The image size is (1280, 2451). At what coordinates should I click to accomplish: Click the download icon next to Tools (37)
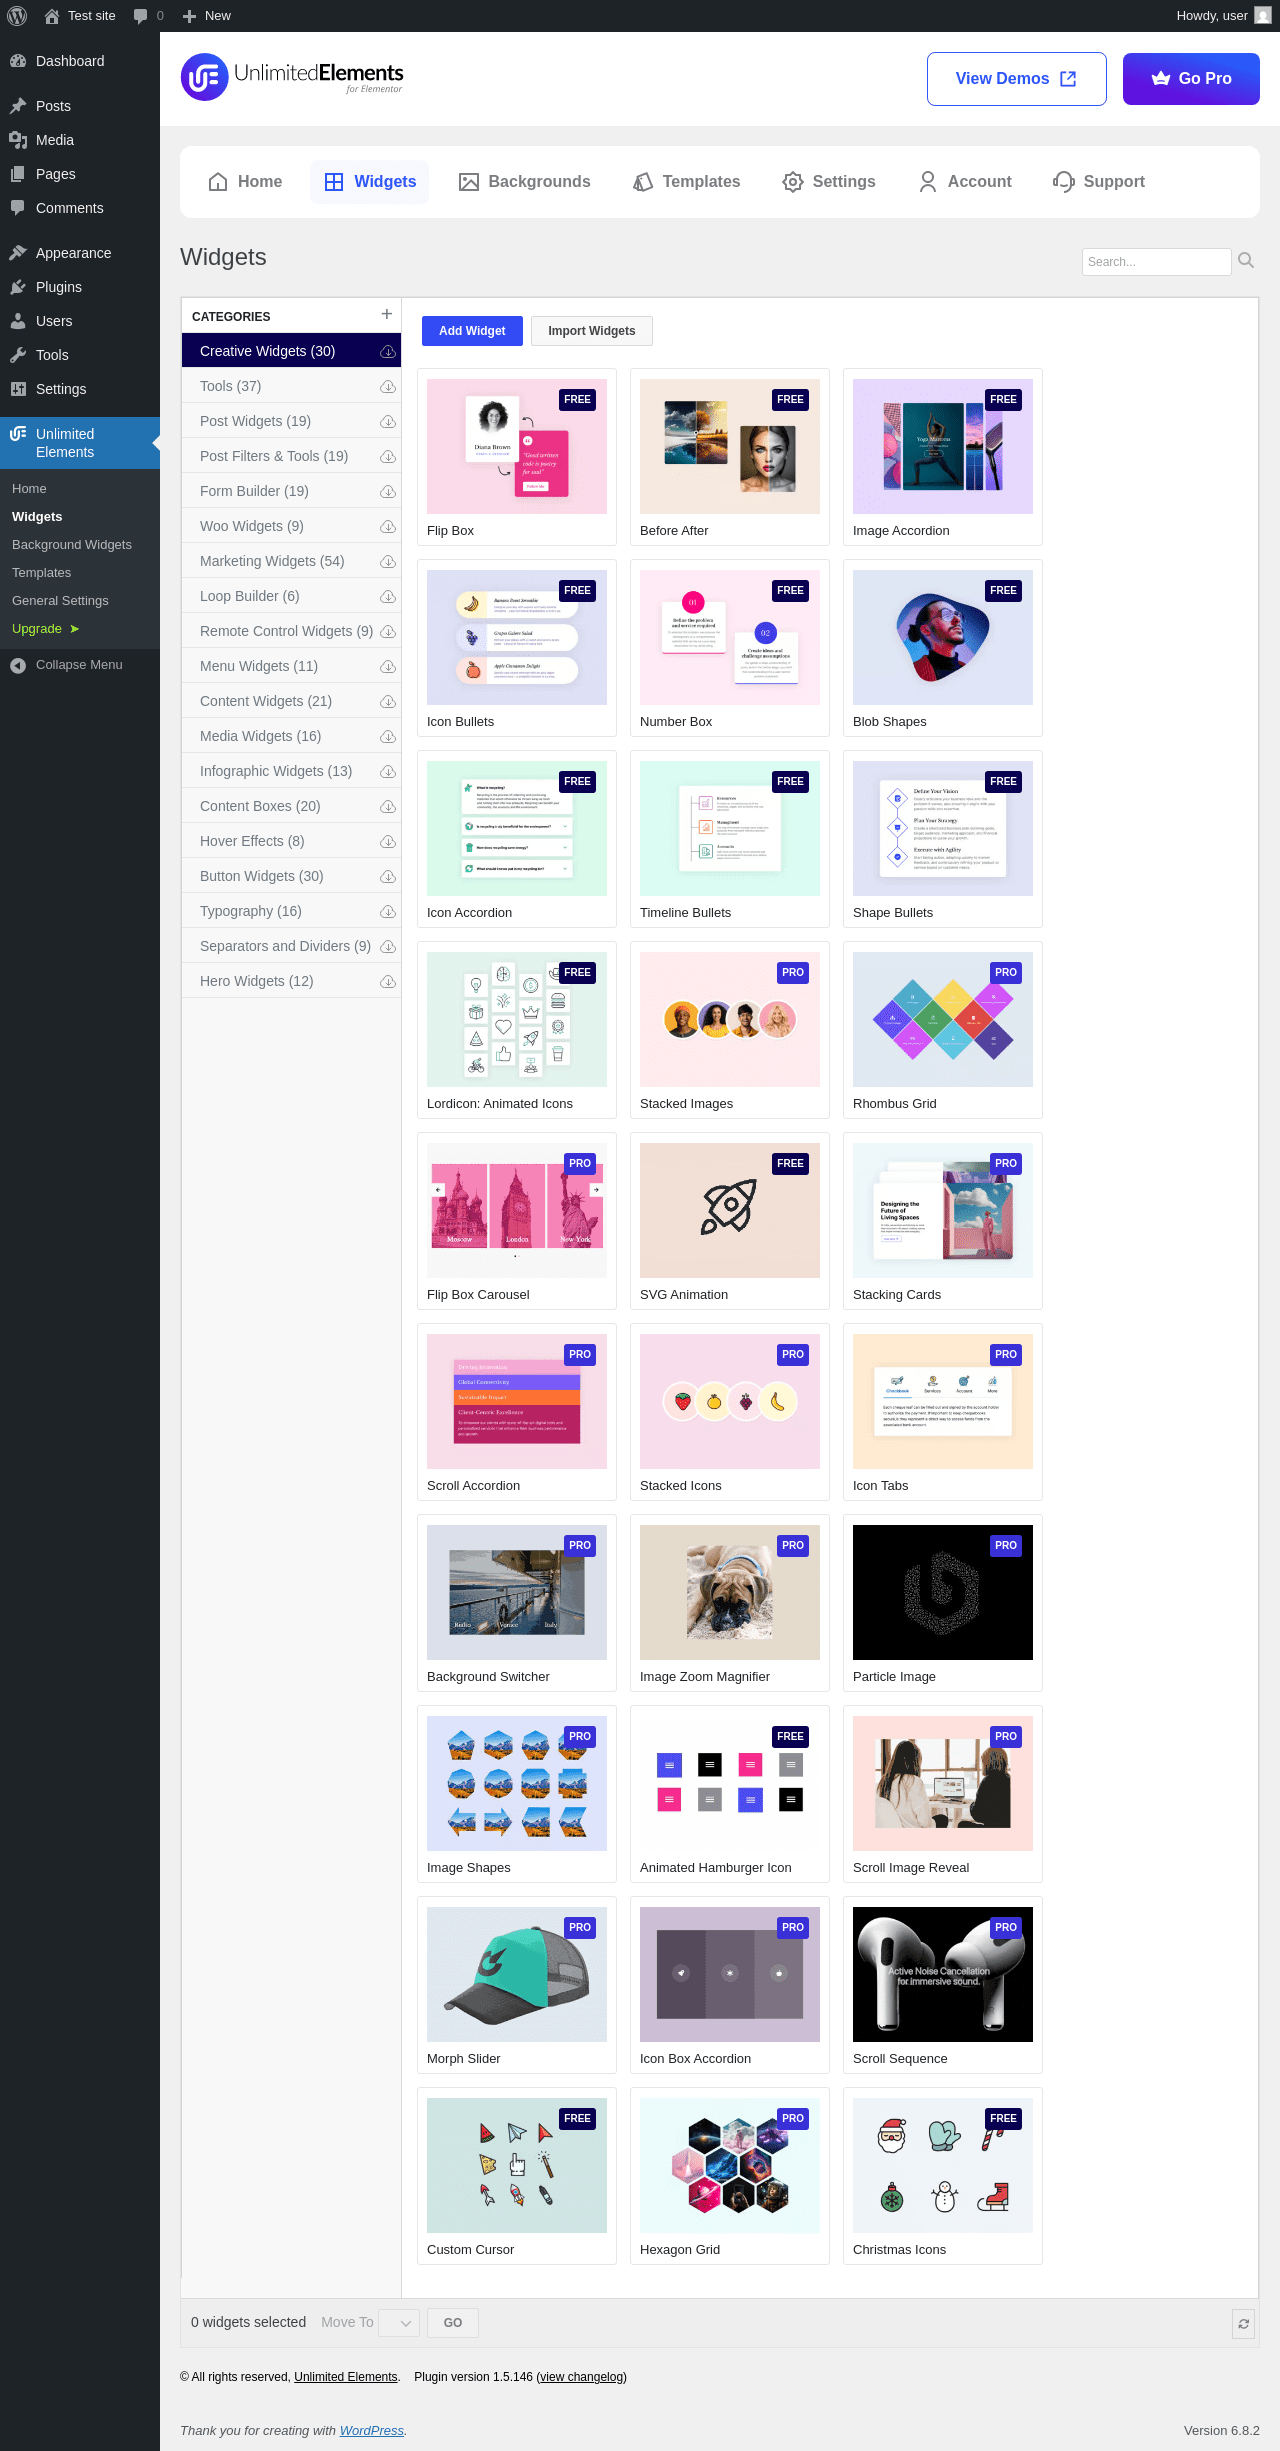pyautogui.click(x=388, y=387)
